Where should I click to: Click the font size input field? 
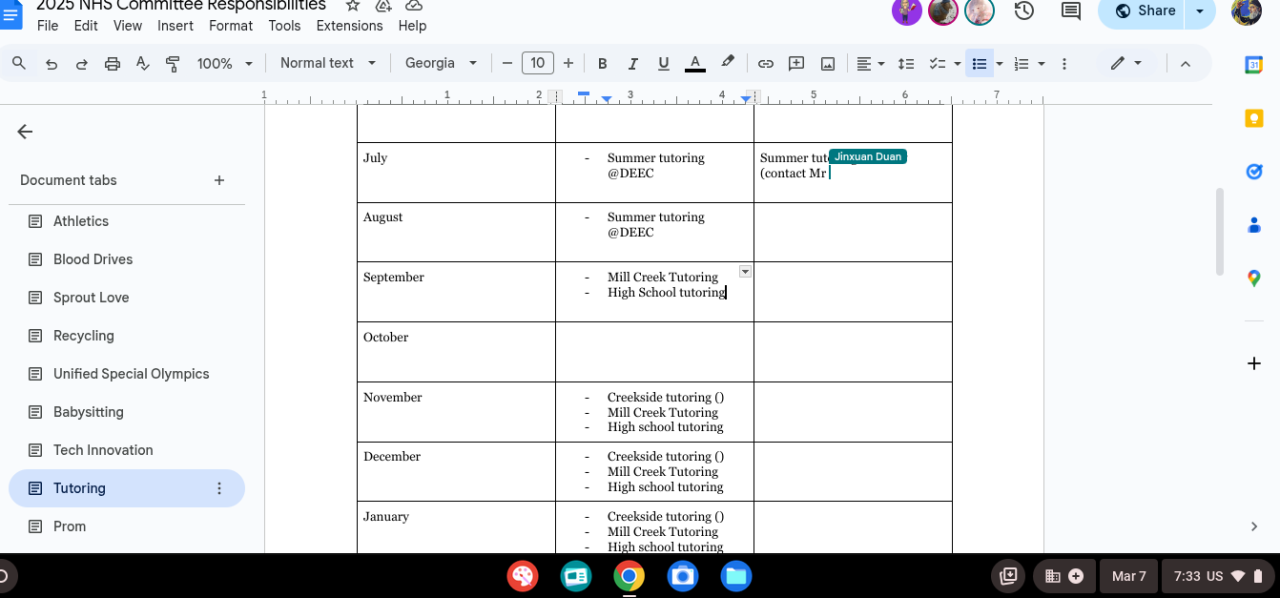point(538,63)
